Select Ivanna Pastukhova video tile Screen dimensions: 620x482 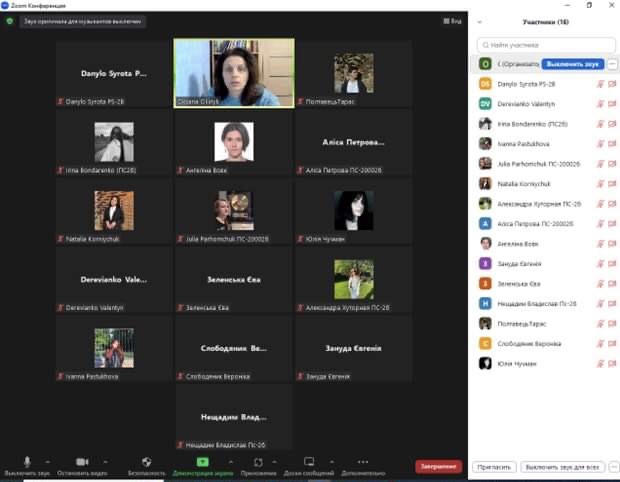[114, 348]
